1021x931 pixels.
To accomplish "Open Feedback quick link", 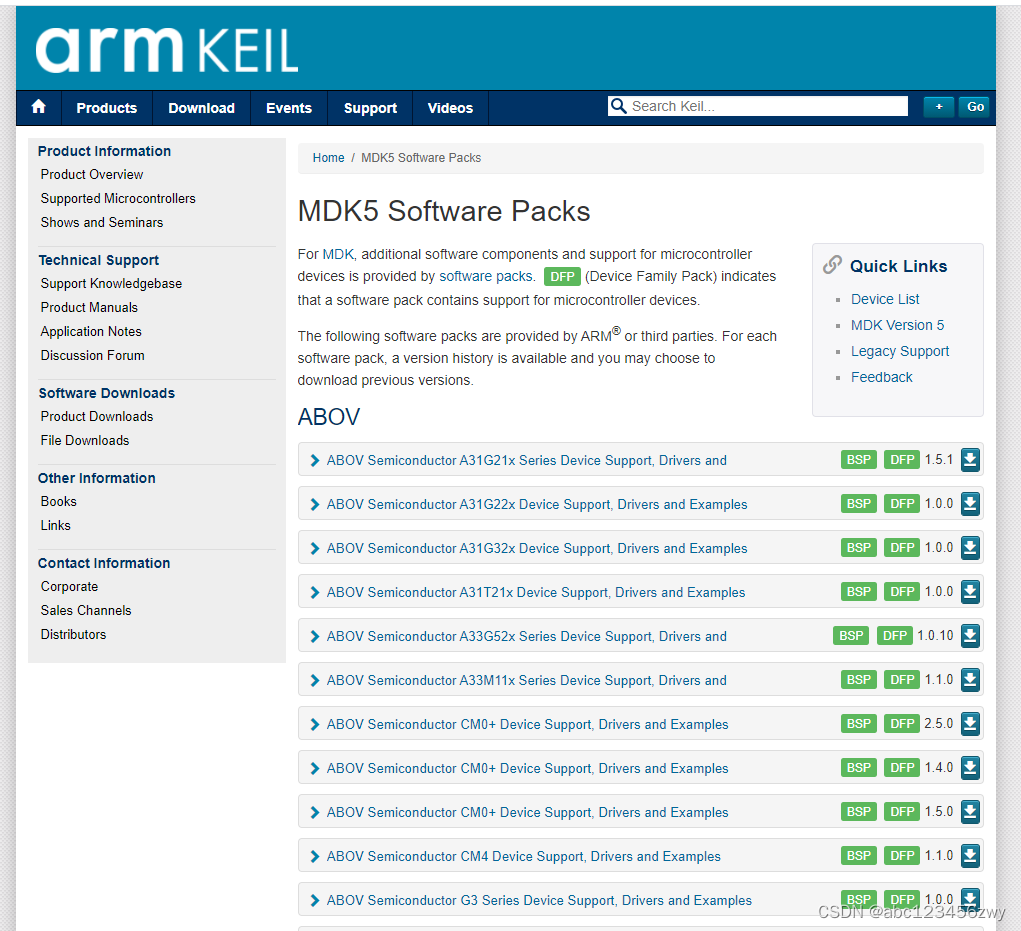I will [x=882, y=377].
